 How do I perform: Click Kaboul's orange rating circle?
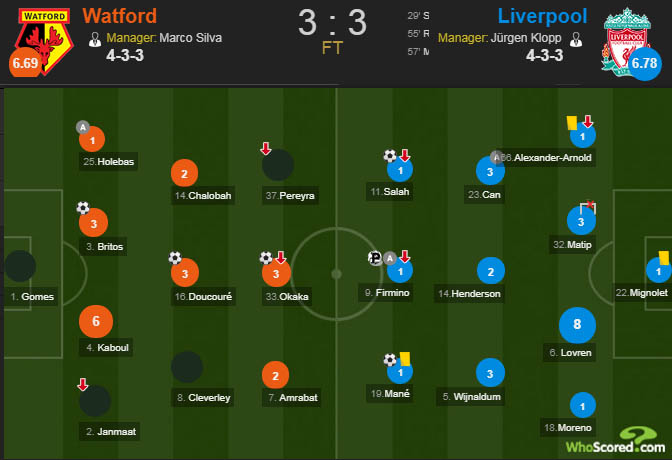96,321
